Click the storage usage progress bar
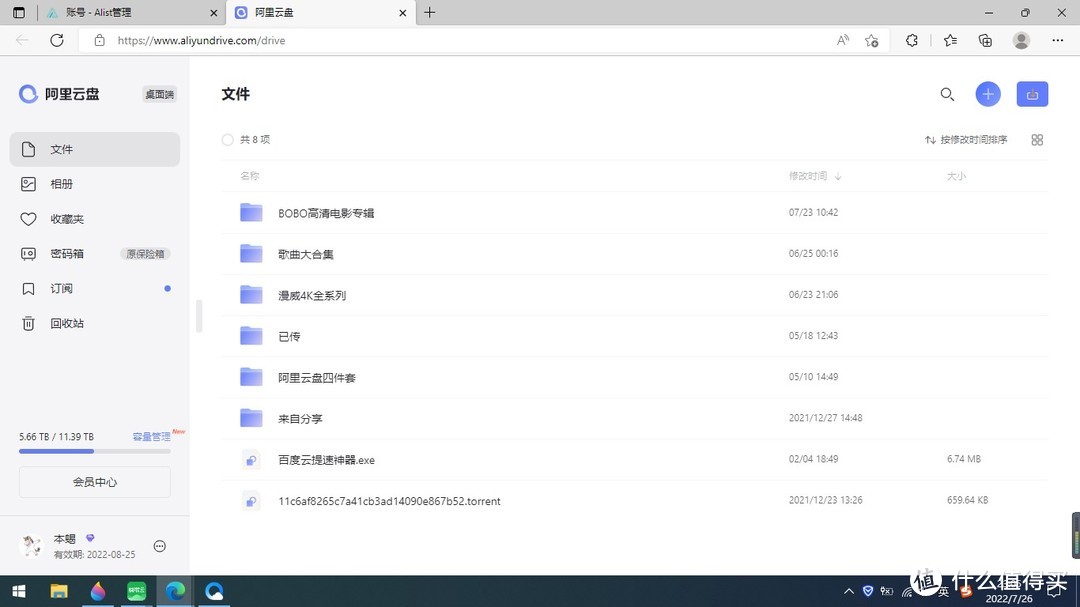 tap(95, 450)
